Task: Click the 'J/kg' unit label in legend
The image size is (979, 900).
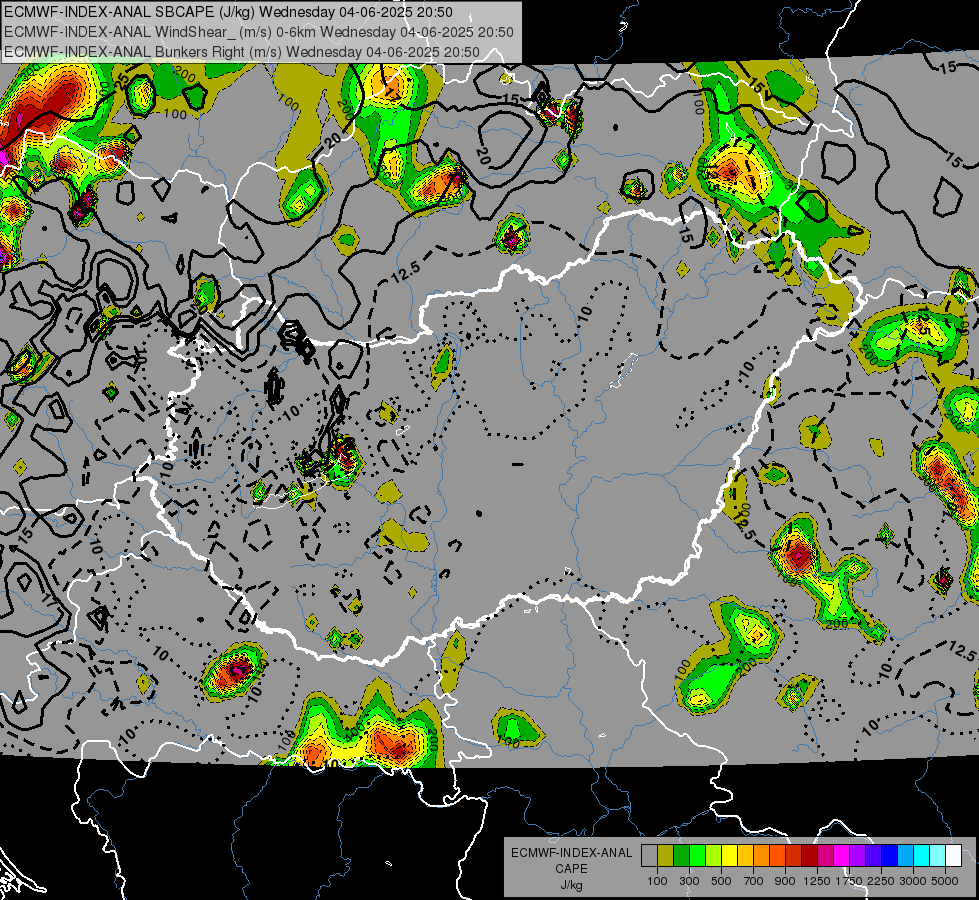Action: [571, 885]
